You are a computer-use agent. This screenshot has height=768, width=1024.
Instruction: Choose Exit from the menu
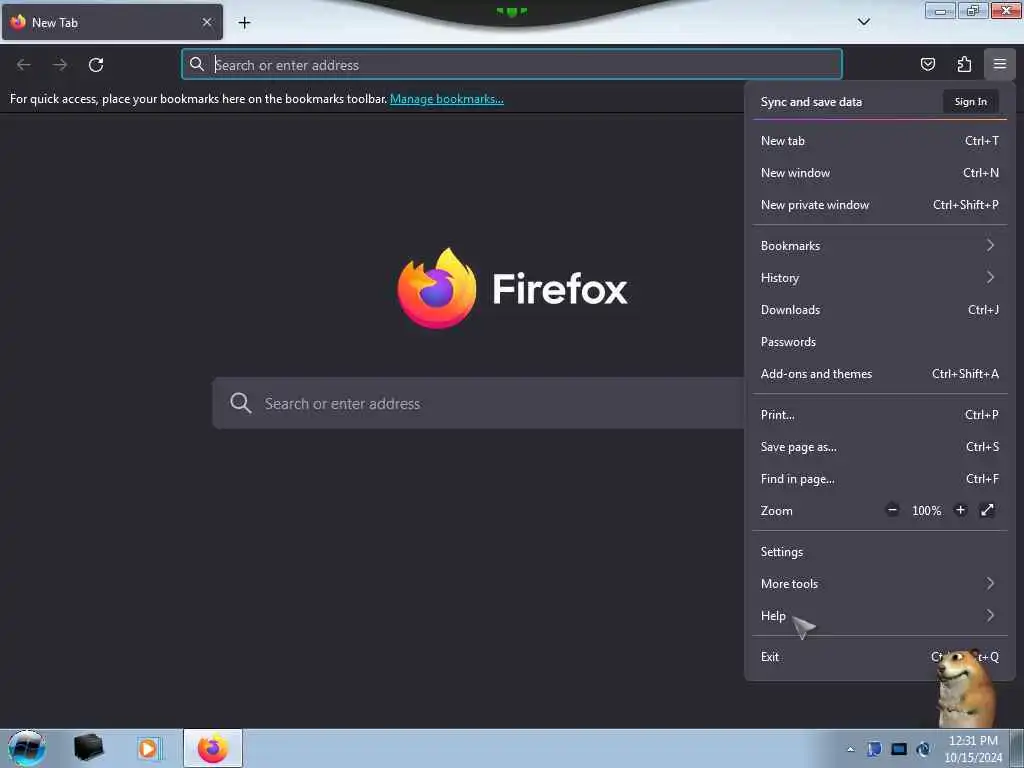point(880,656)
